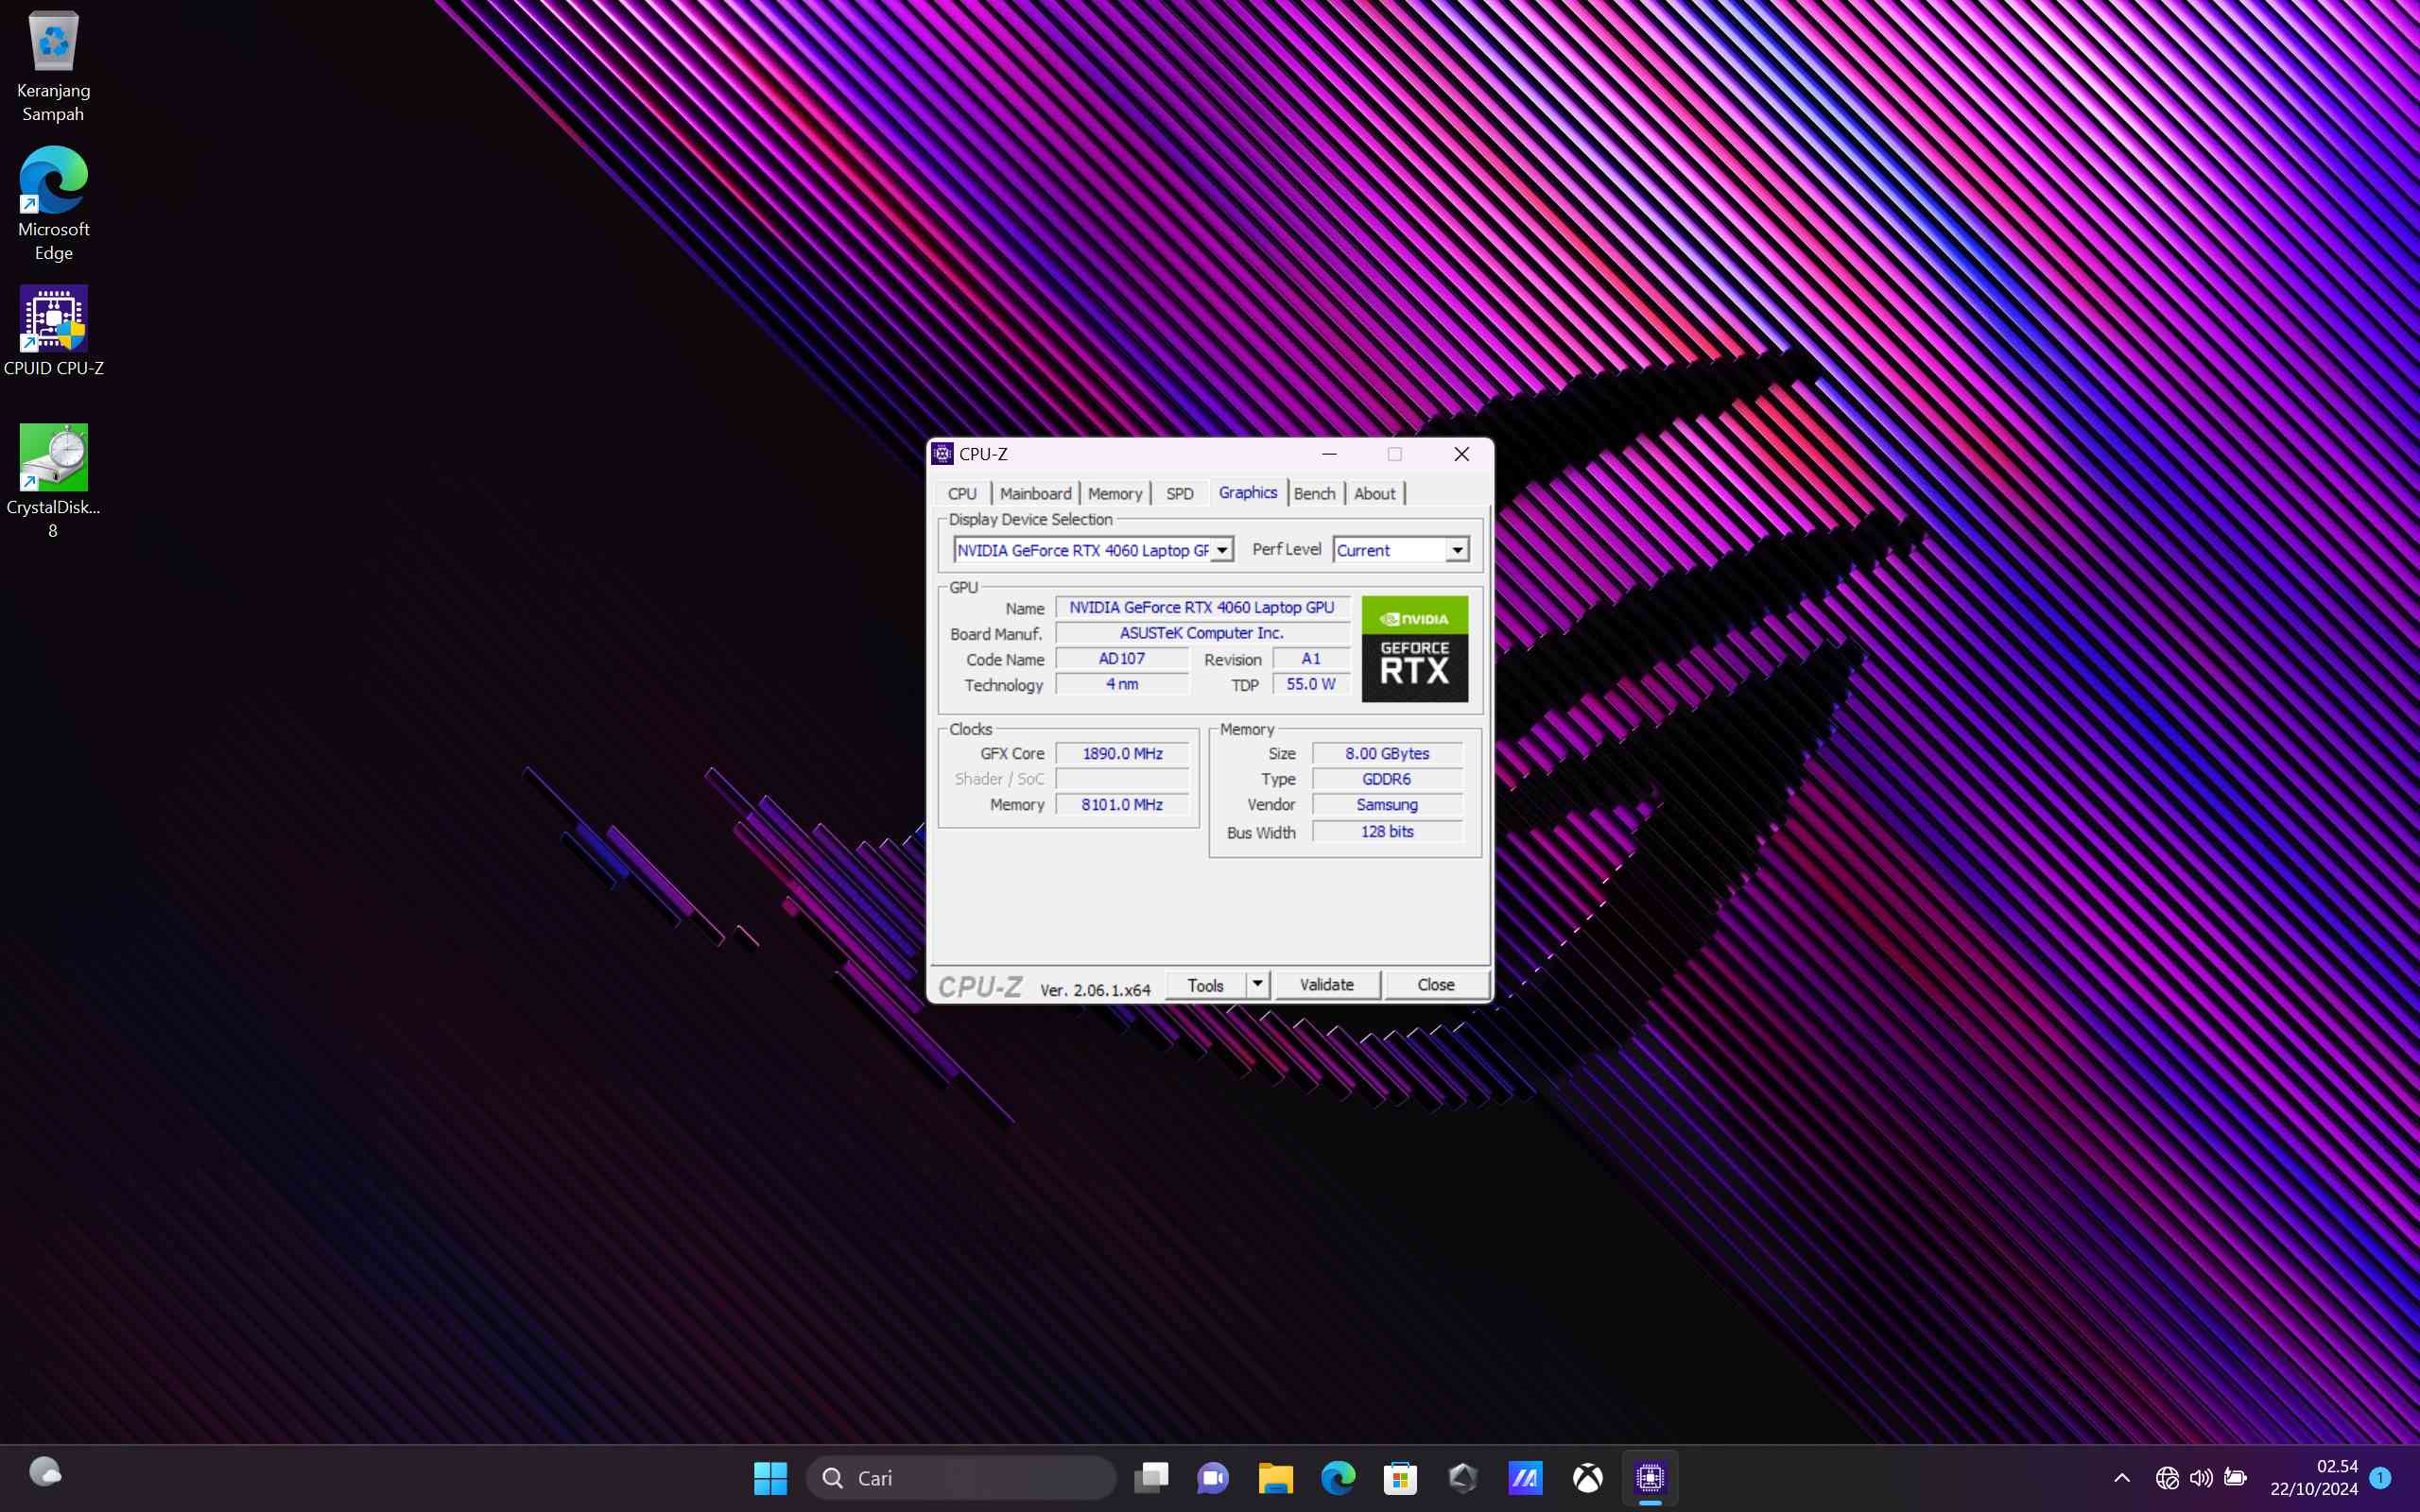Expand the Tools dropdown arrow
This screenshot has width=2420, height=1512.
(x=1257, y=985)
